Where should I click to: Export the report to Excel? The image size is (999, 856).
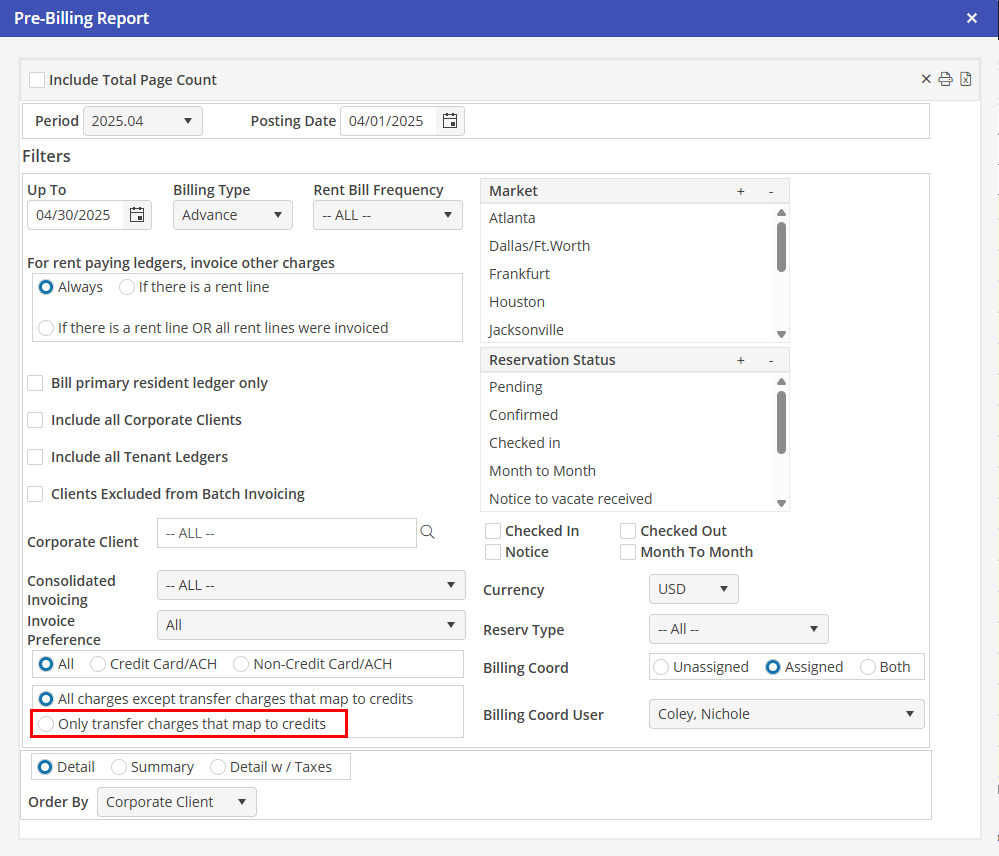tap(965, 80)
